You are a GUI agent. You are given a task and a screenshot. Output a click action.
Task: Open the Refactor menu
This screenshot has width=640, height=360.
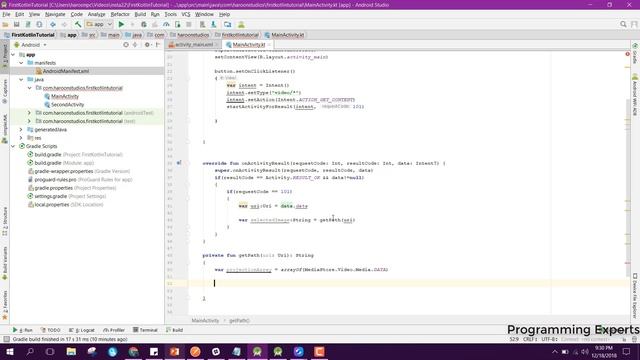[120, 14]
